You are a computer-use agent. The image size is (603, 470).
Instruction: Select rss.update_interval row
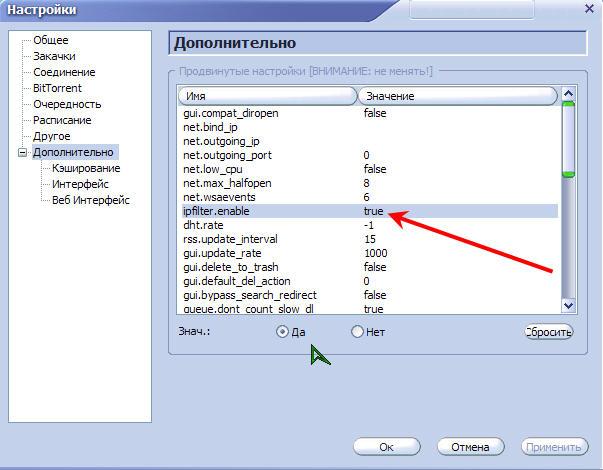pos(370,239)
